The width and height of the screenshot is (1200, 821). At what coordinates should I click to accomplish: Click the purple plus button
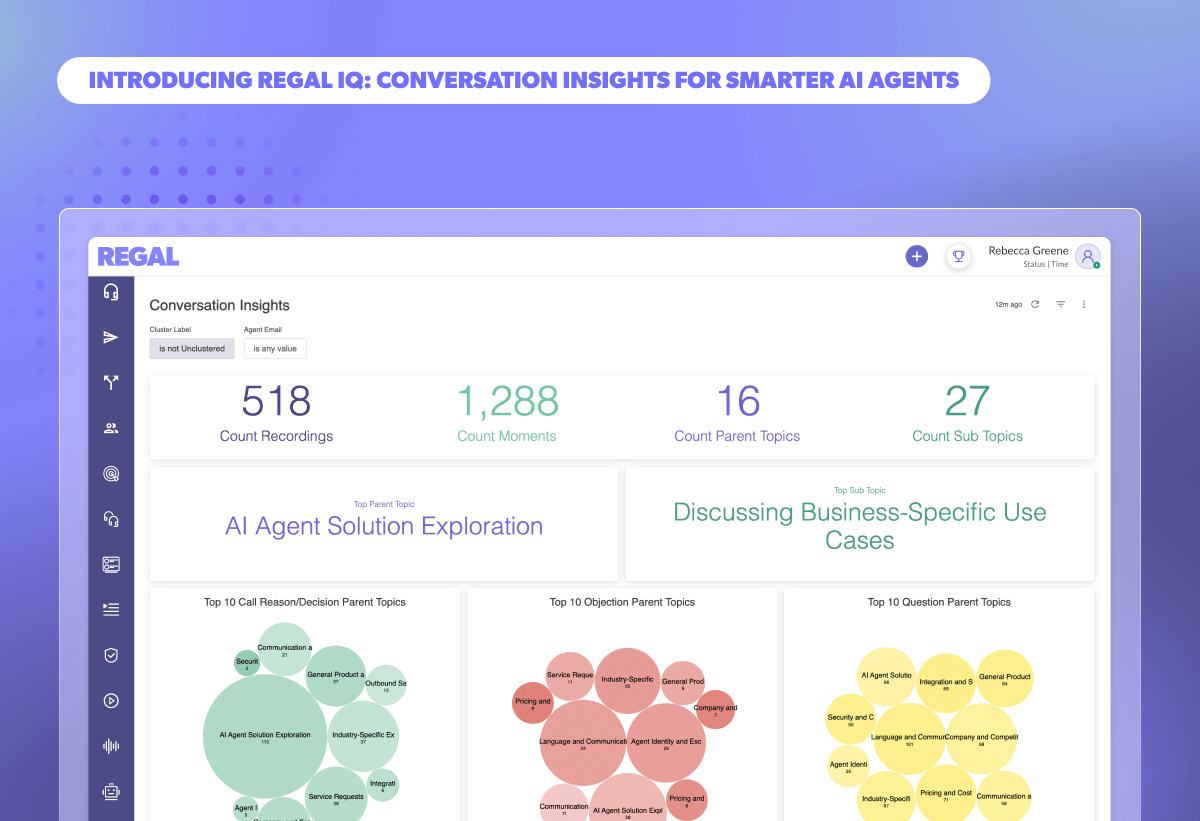(x=917, y=257)
